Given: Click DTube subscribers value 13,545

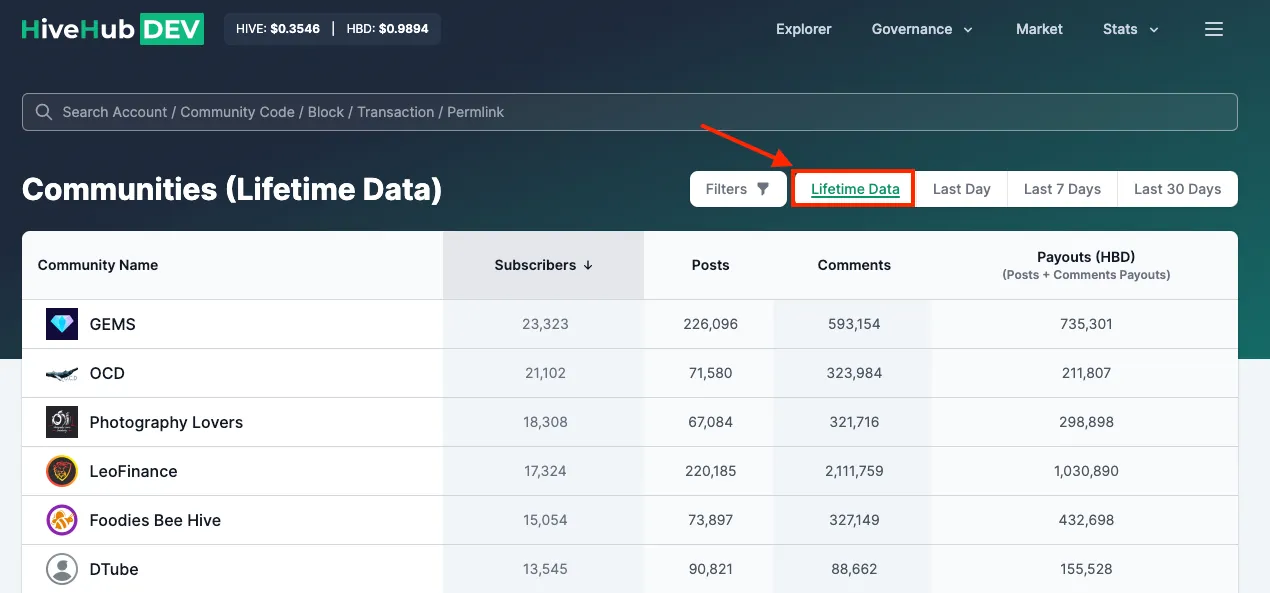Looking at the screenshot, I should click(545, 569).
